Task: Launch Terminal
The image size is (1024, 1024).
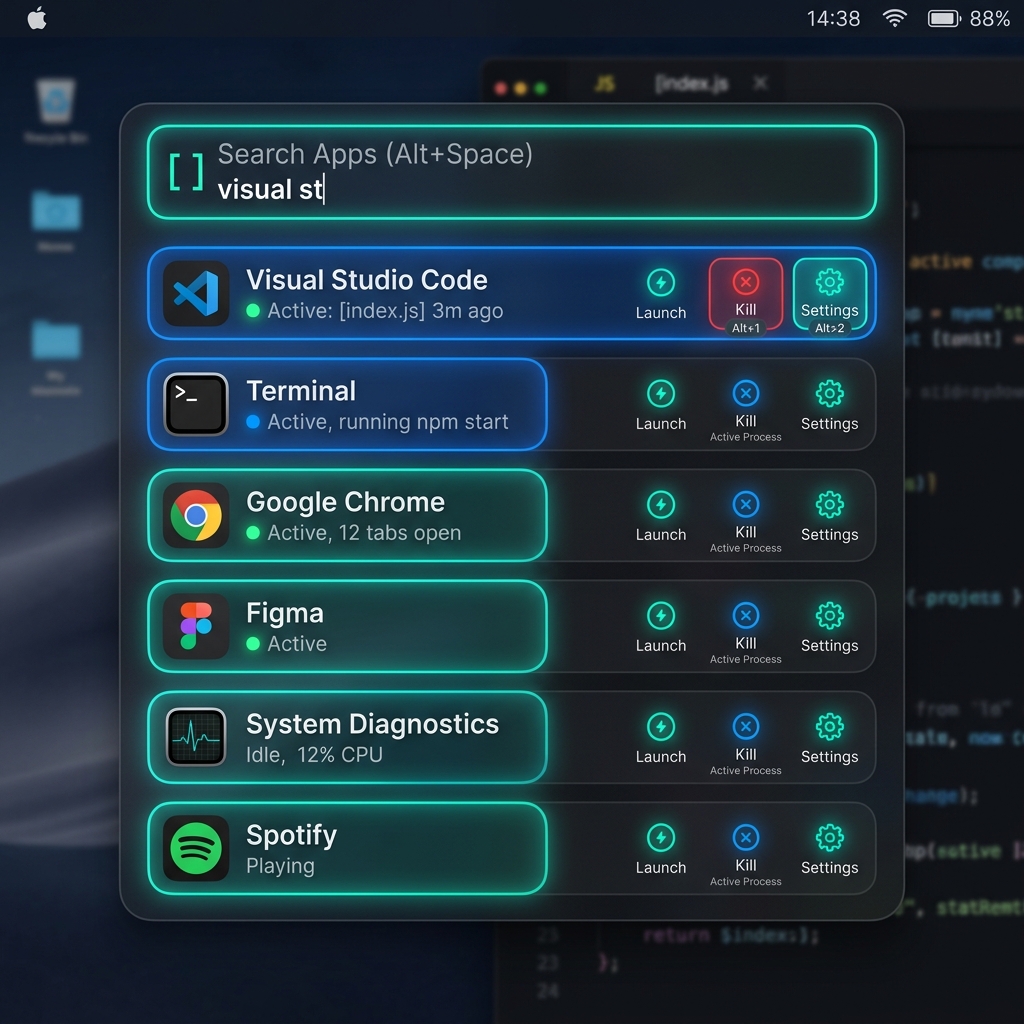Action: coord(661,405)
